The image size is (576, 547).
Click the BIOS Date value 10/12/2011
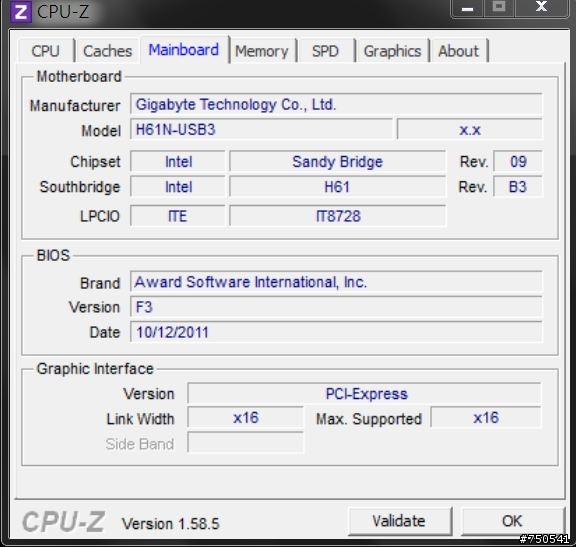click(336, 332)
